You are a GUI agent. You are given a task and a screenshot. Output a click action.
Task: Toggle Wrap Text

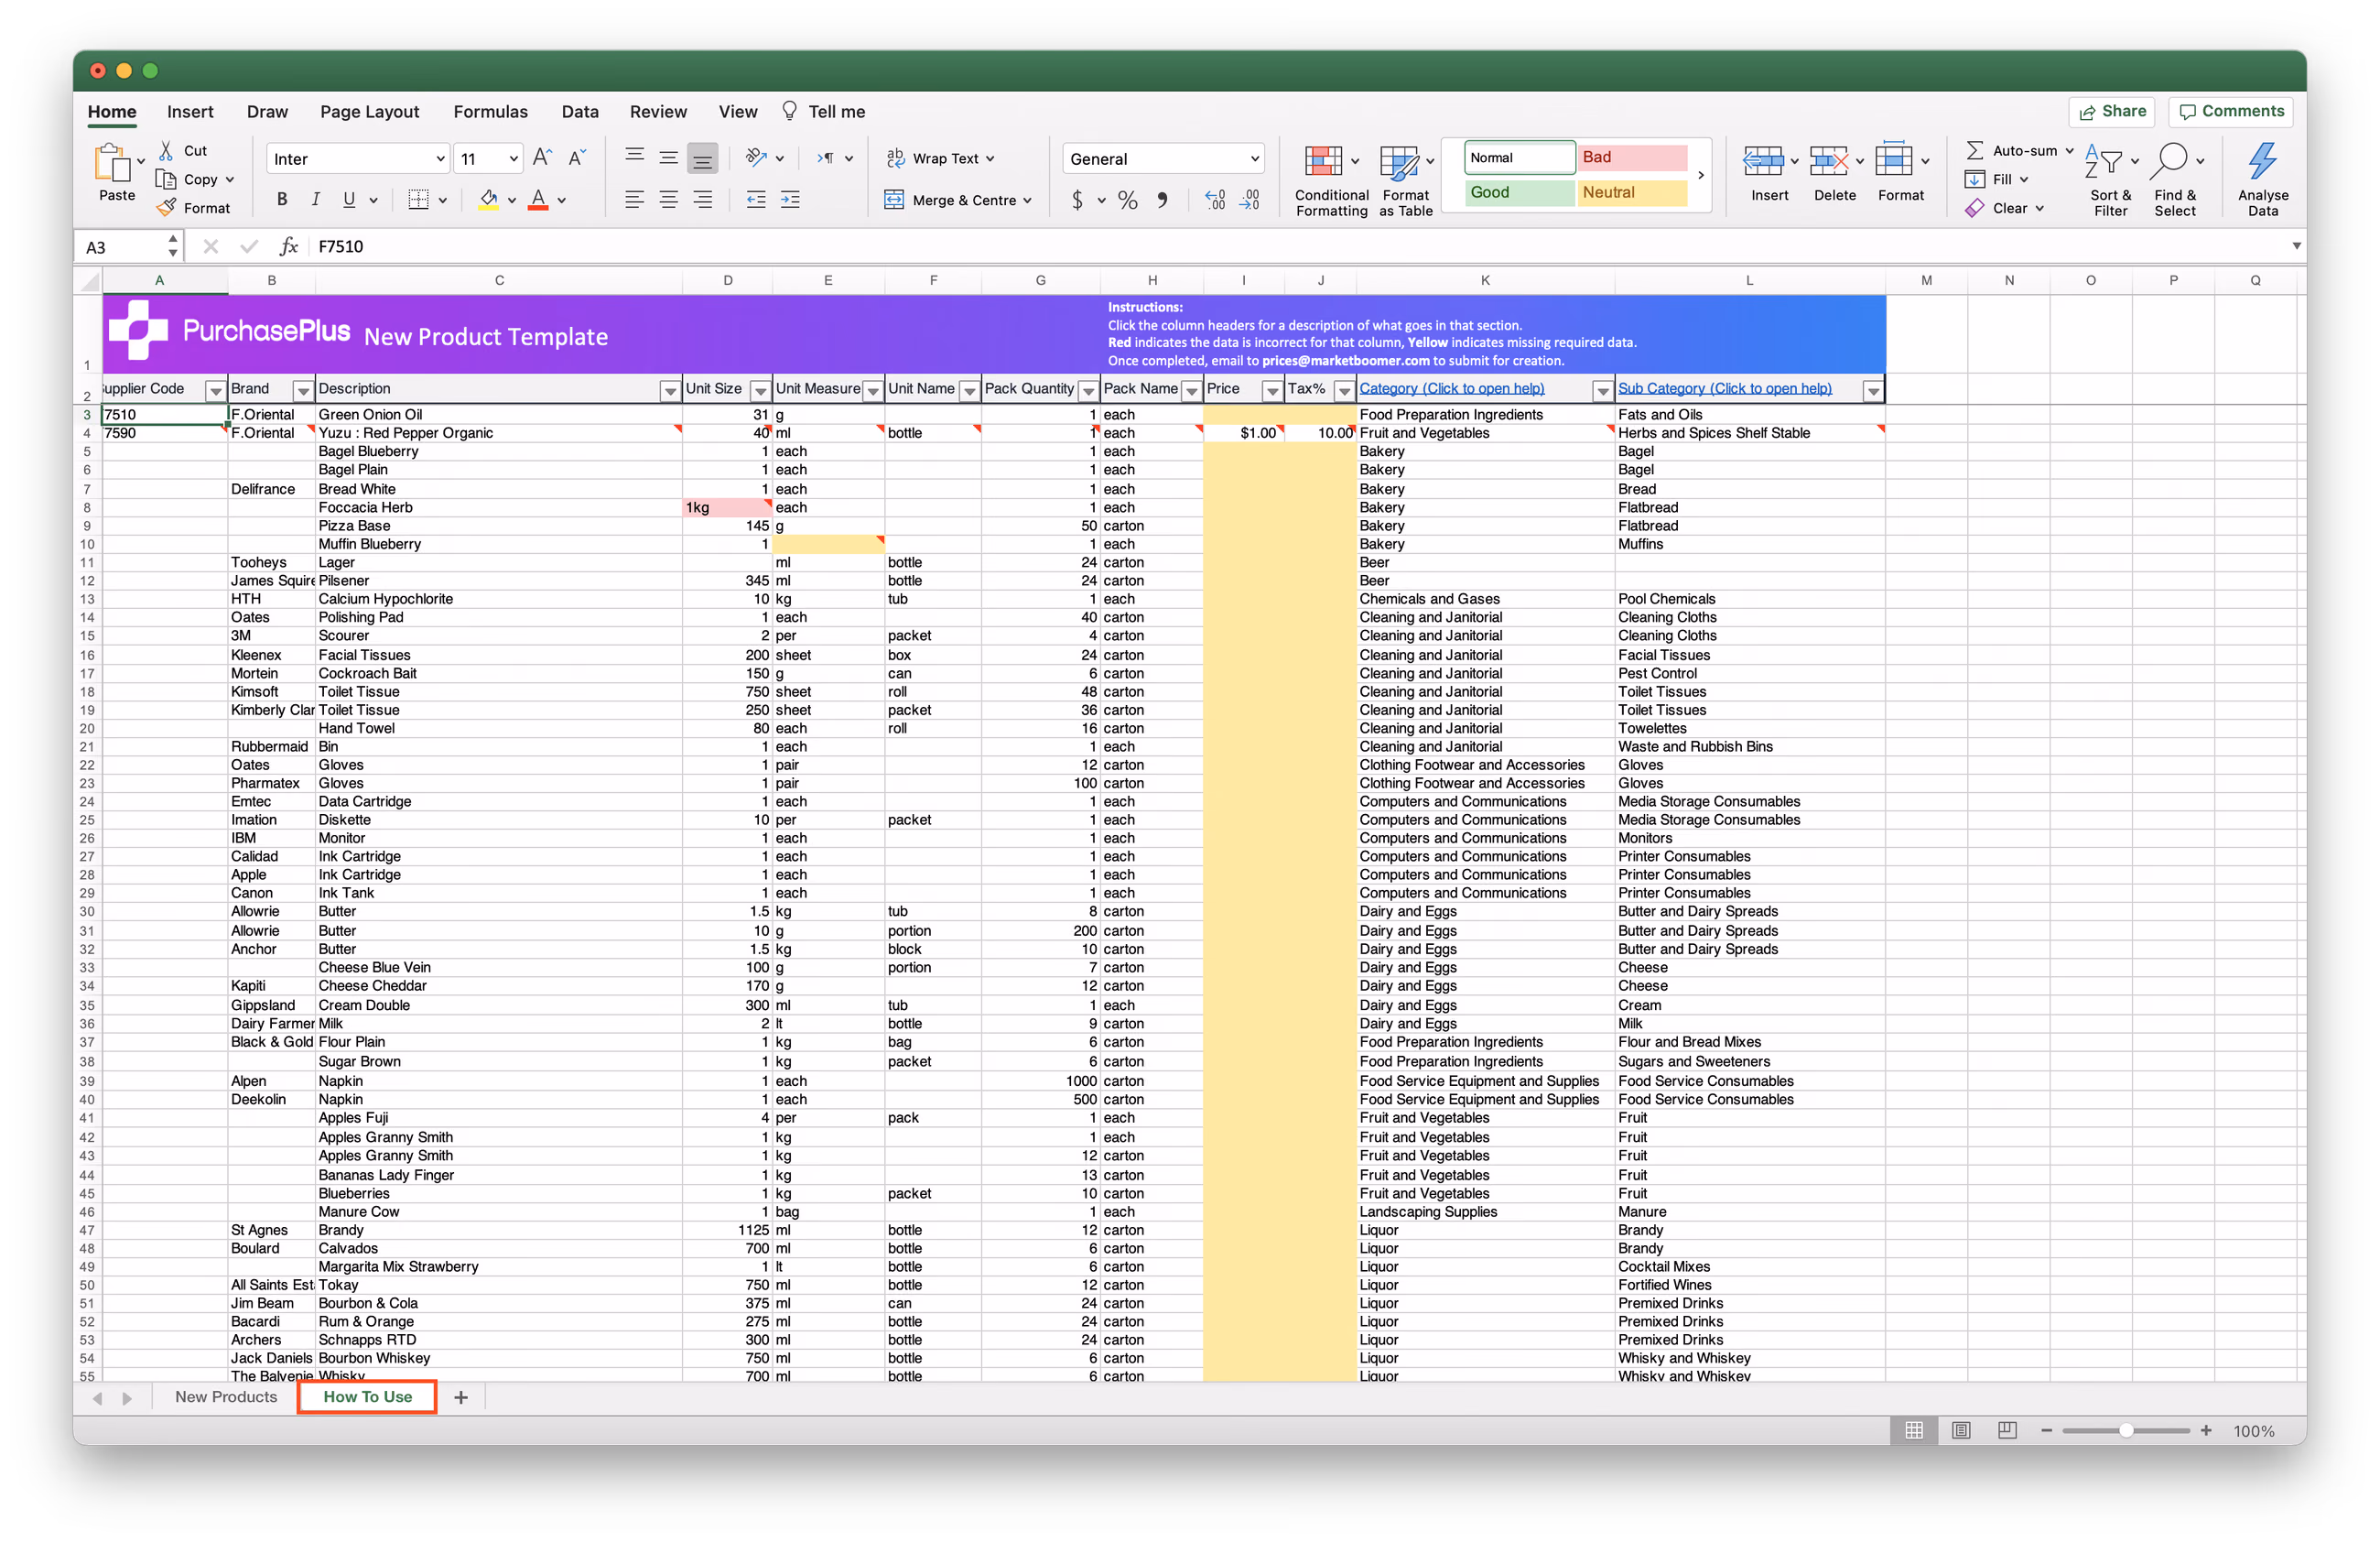[940, 158]
